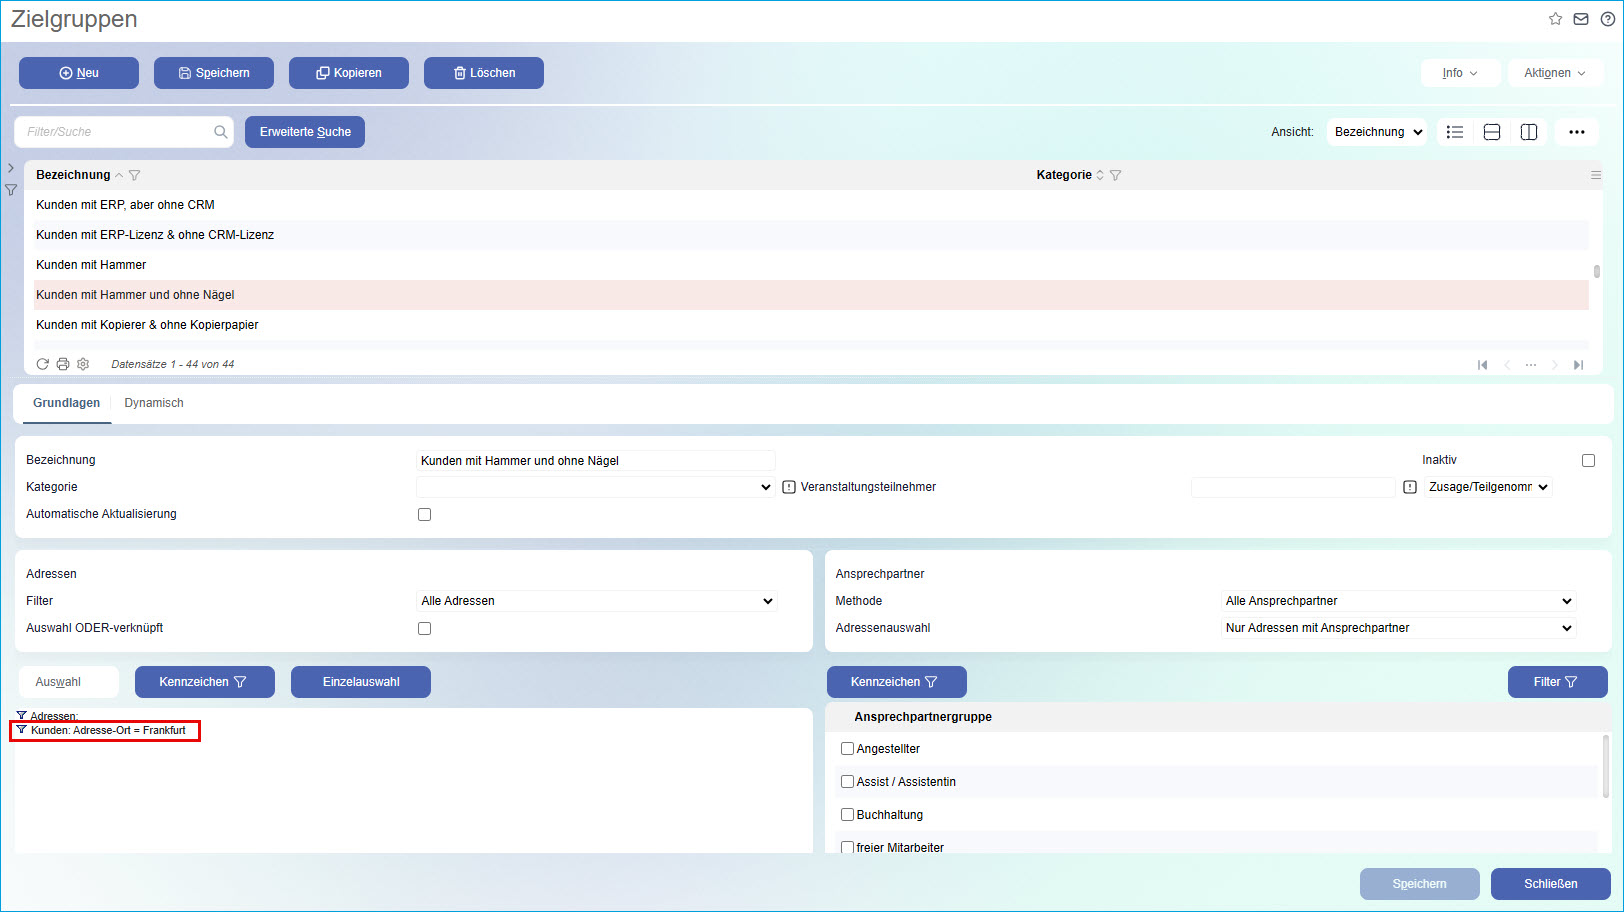This screenshot has width=1624, height=912.
Task: Enable the Inaktiv checkbox
Action: tap(1588, 460)
